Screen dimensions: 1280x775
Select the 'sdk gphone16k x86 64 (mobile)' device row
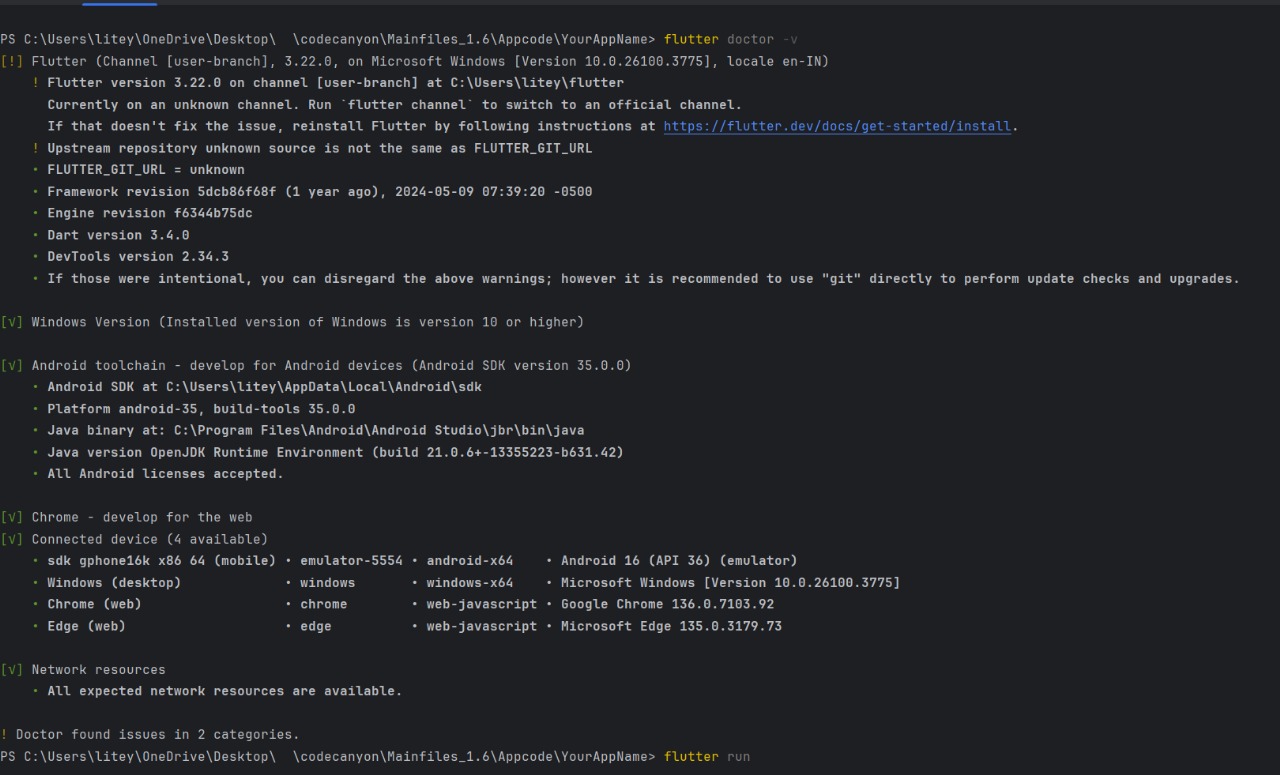pos(415,561)
